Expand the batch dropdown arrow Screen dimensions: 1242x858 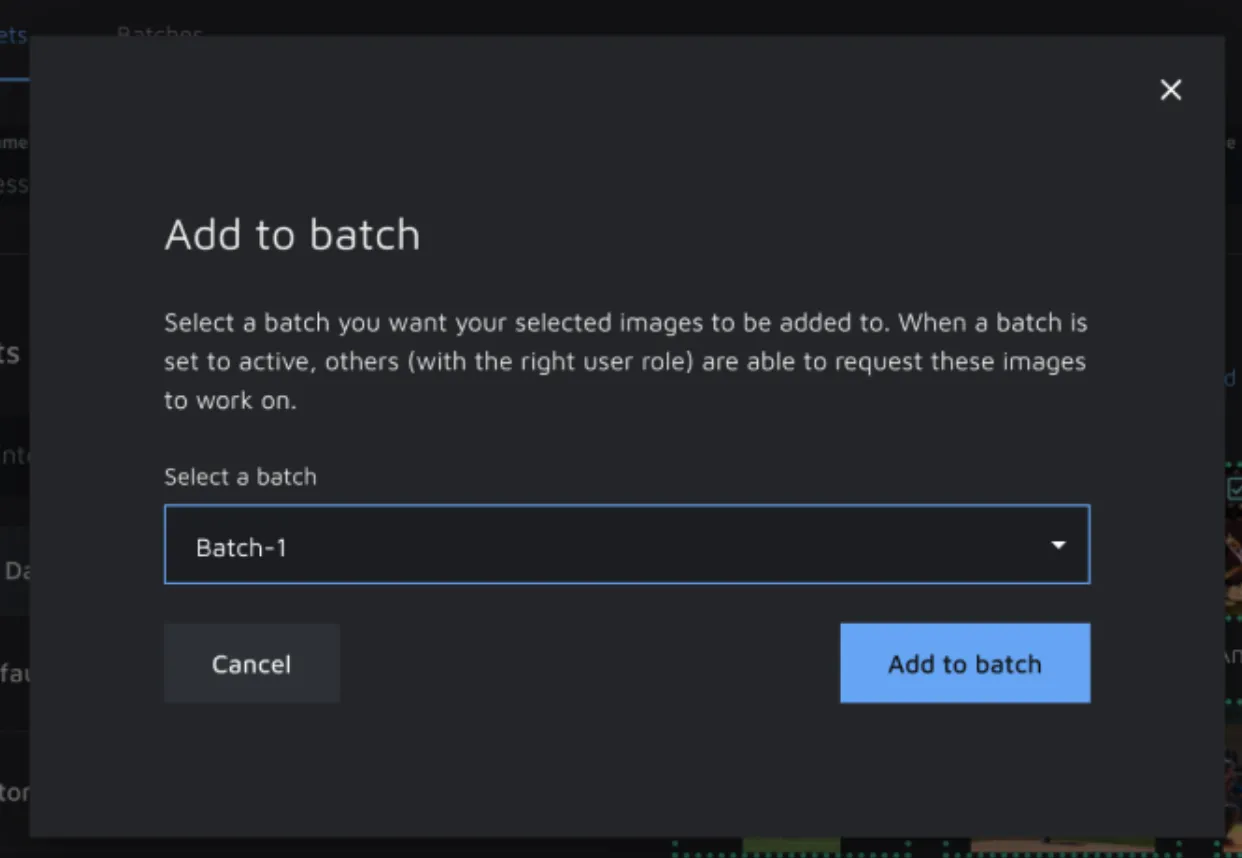(x=1057, y=545)
